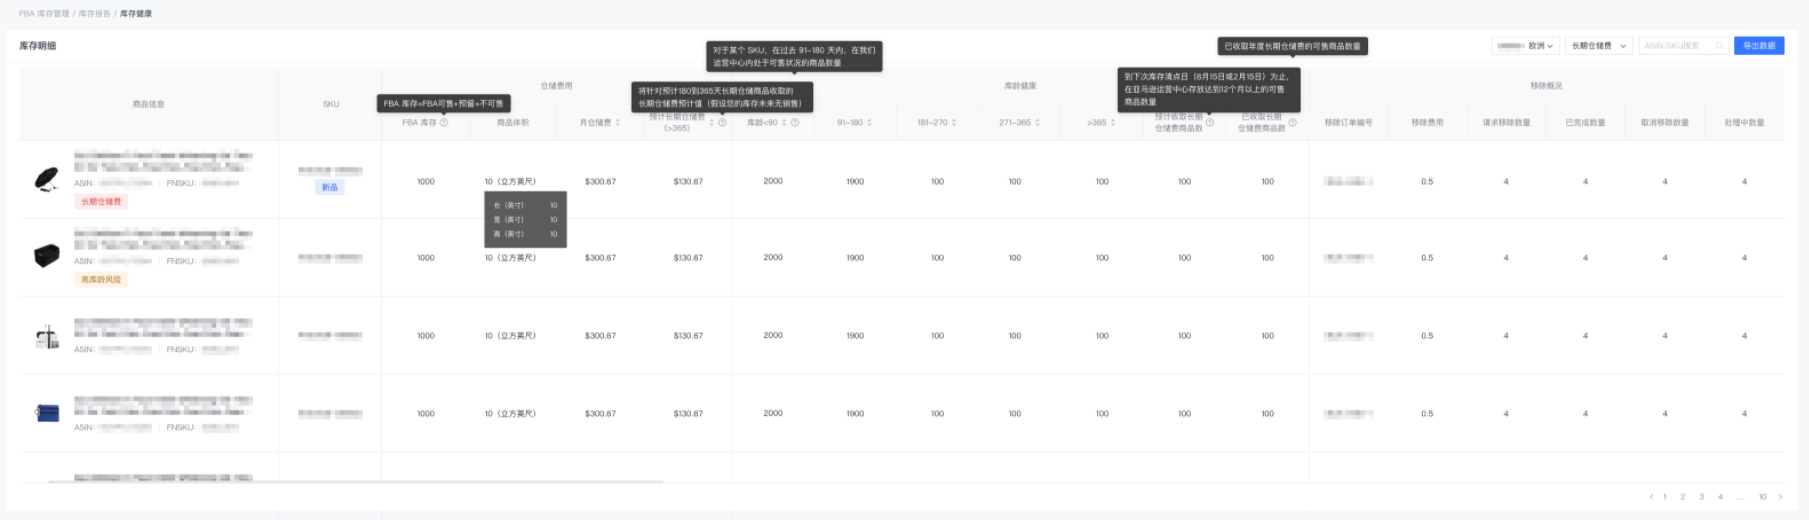The height and width of the screenshot is (520, 1809).
Task: Click help icon beside 库龄<90 header
Action: pos(795,123)
